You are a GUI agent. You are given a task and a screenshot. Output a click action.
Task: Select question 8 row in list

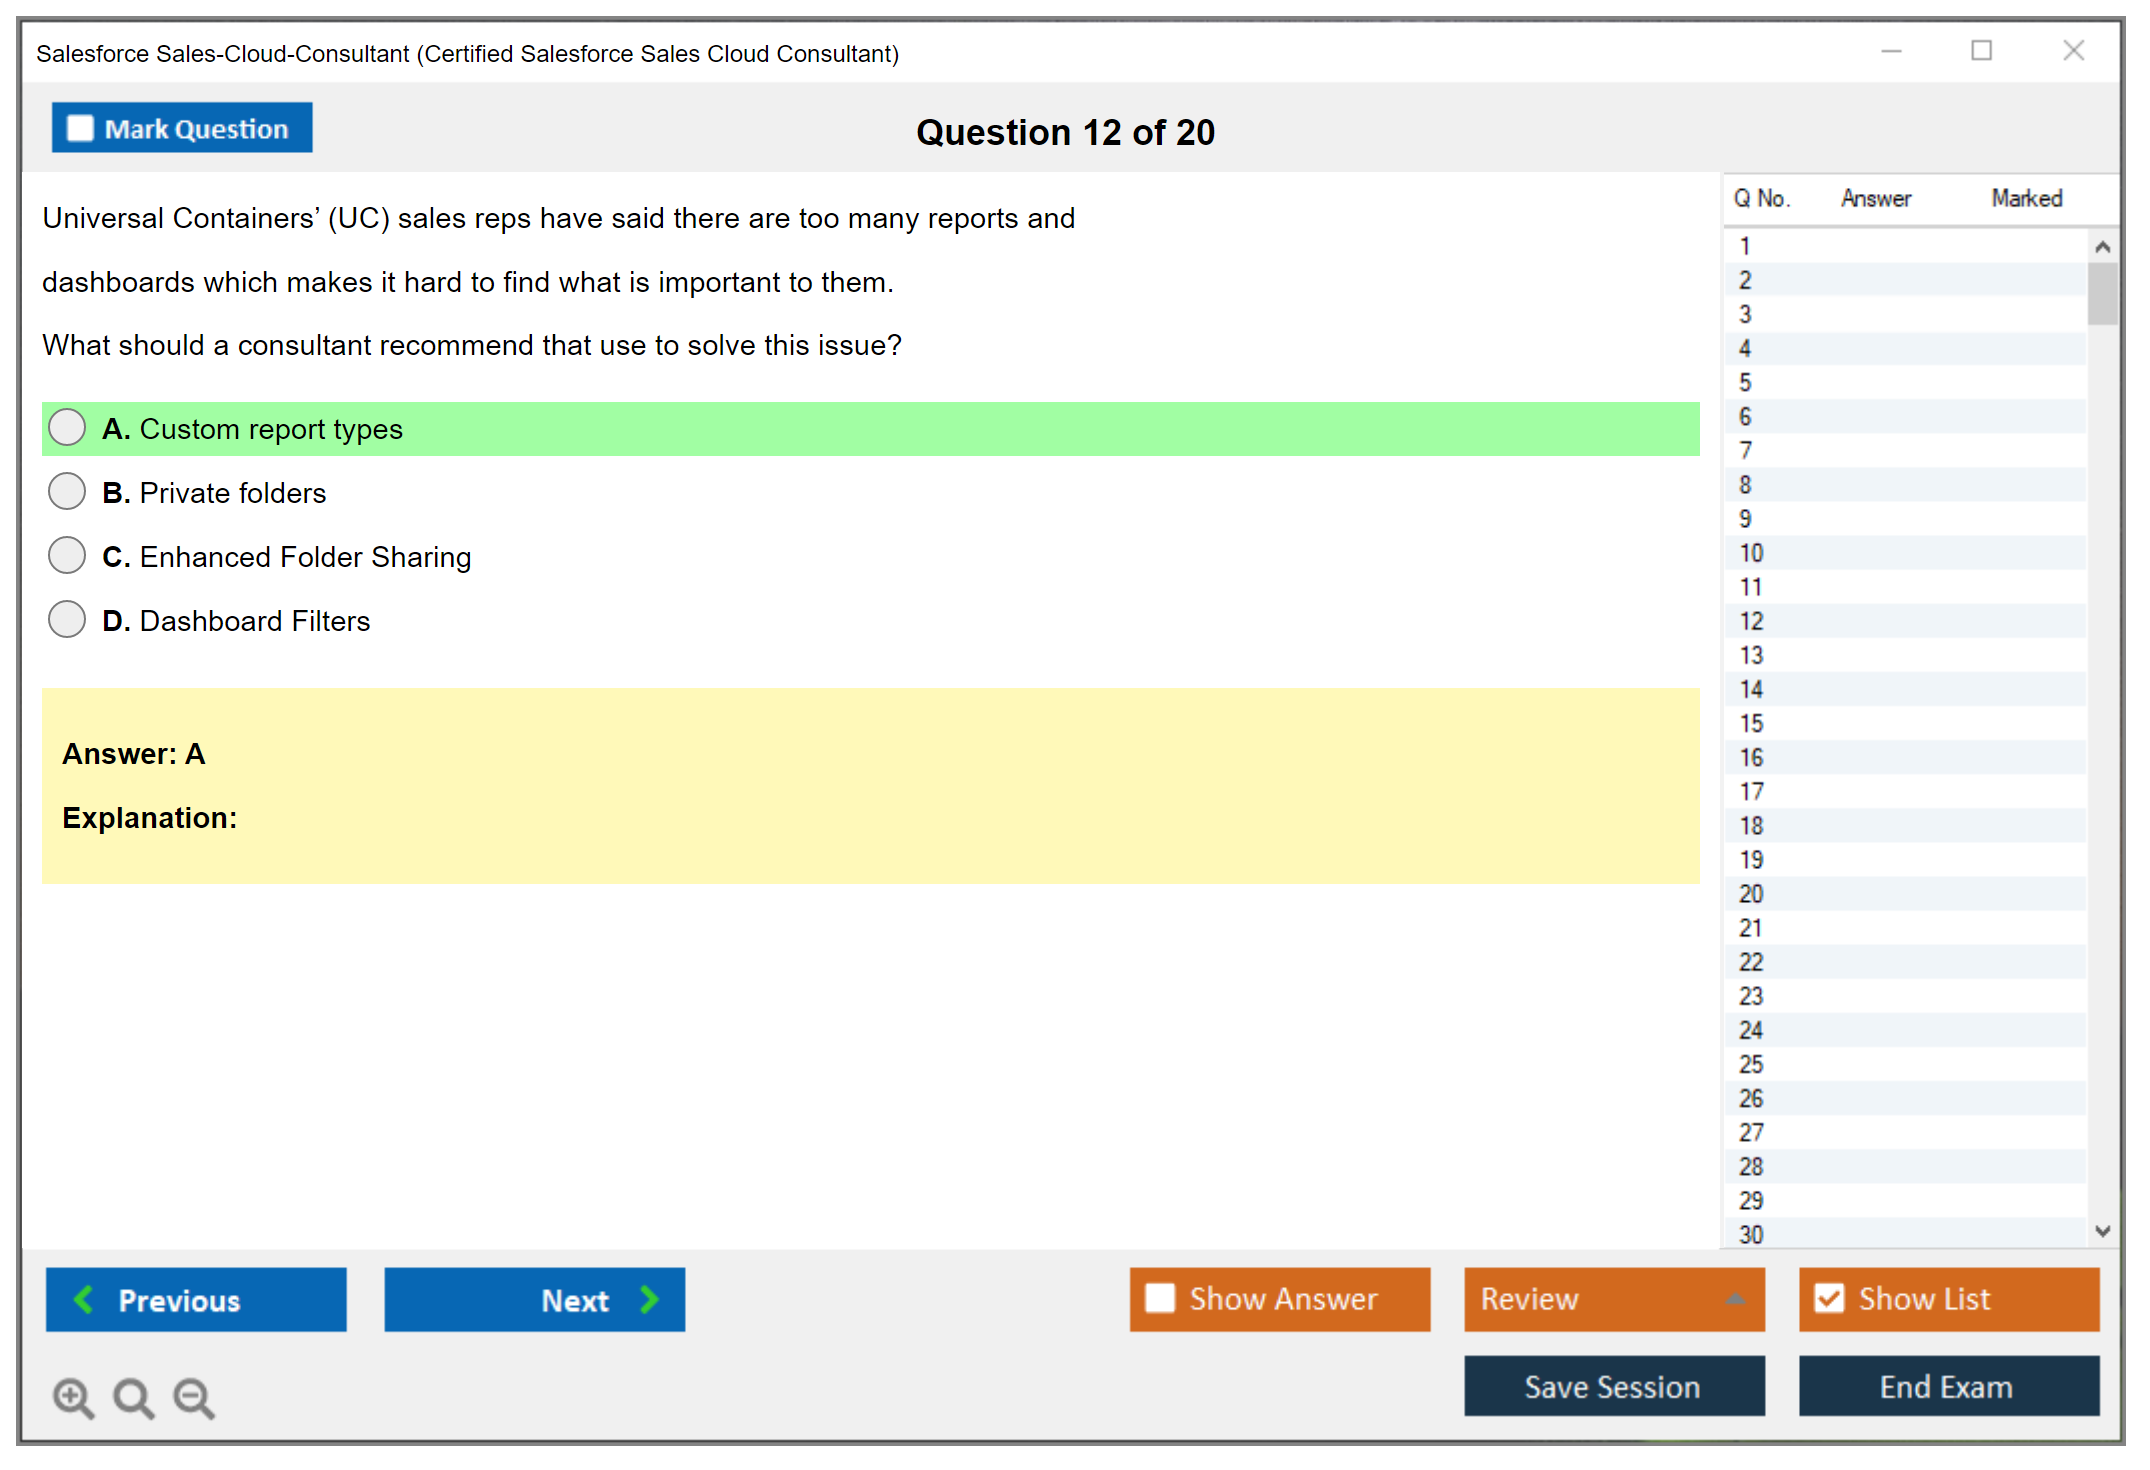[1746, 485]
